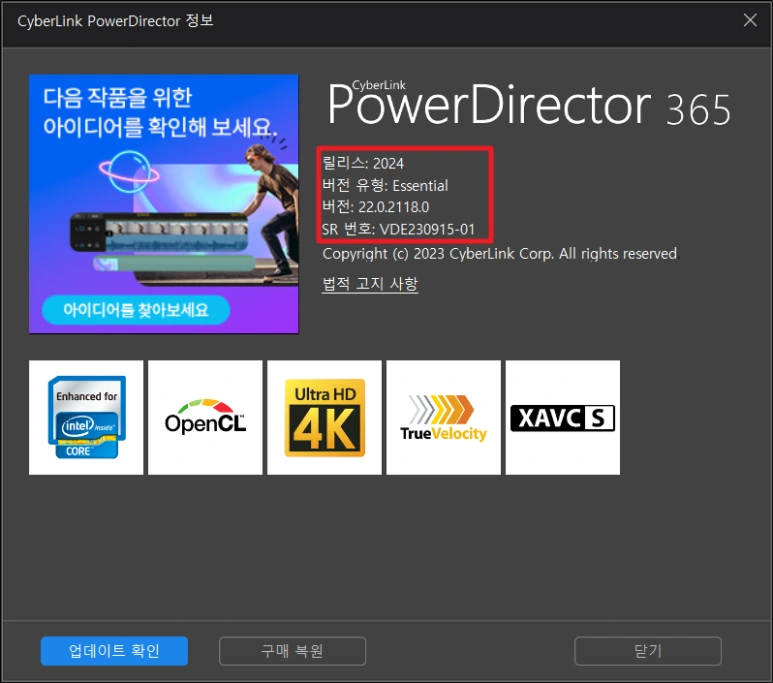Click the Copyright (c) 2023 CyberLink text
The image size is (773, 683).
(x=500, y=253)
